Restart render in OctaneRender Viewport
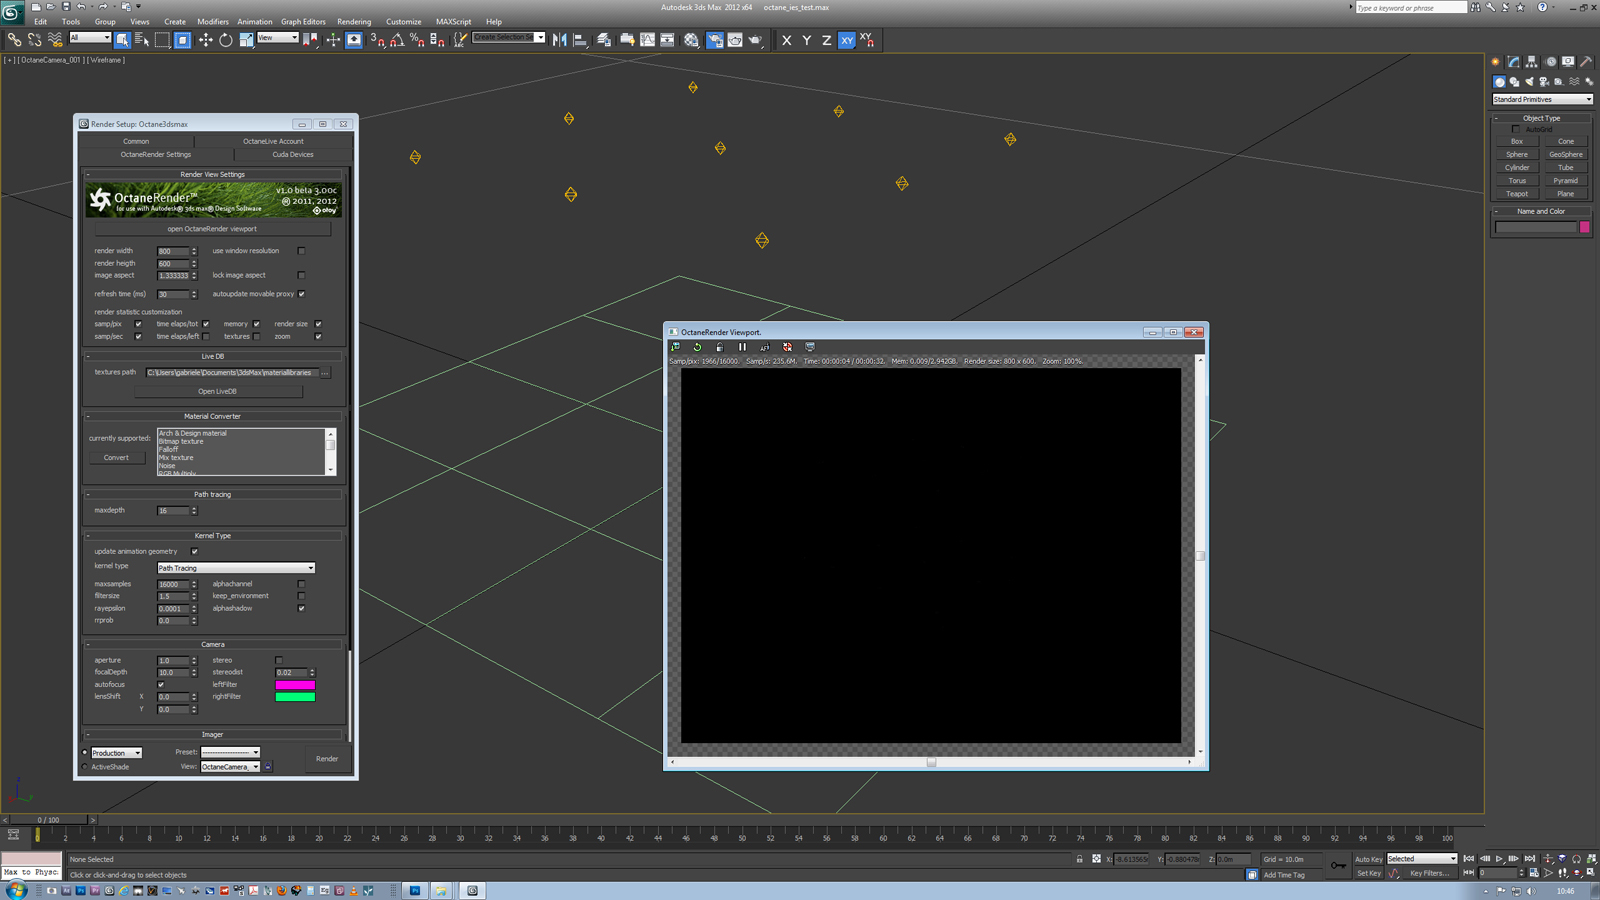The image size is (1600, 900). pyautogui.click(x=697, y=347)
